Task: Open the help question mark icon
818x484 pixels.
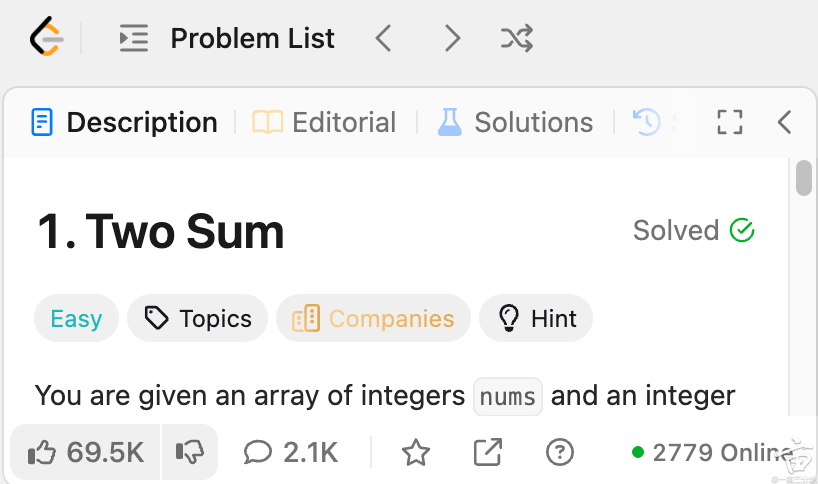Action: click(560, 452)
